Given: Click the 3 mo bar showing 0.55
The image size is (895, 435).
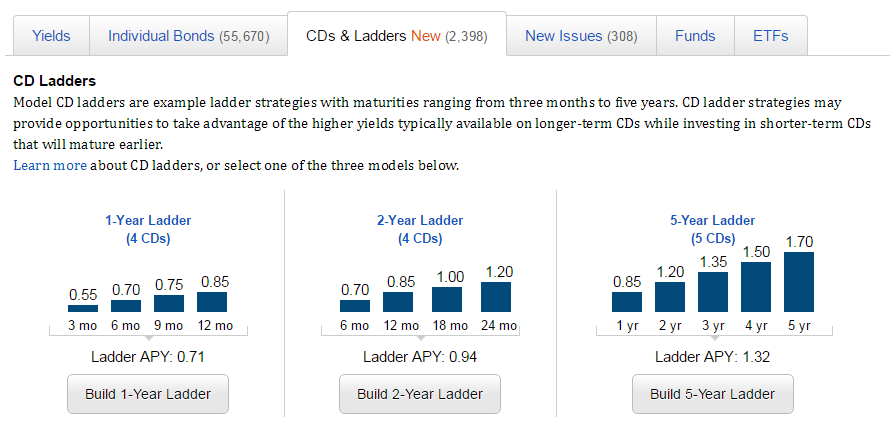Looking at the screenshot, I should [83, 308].
